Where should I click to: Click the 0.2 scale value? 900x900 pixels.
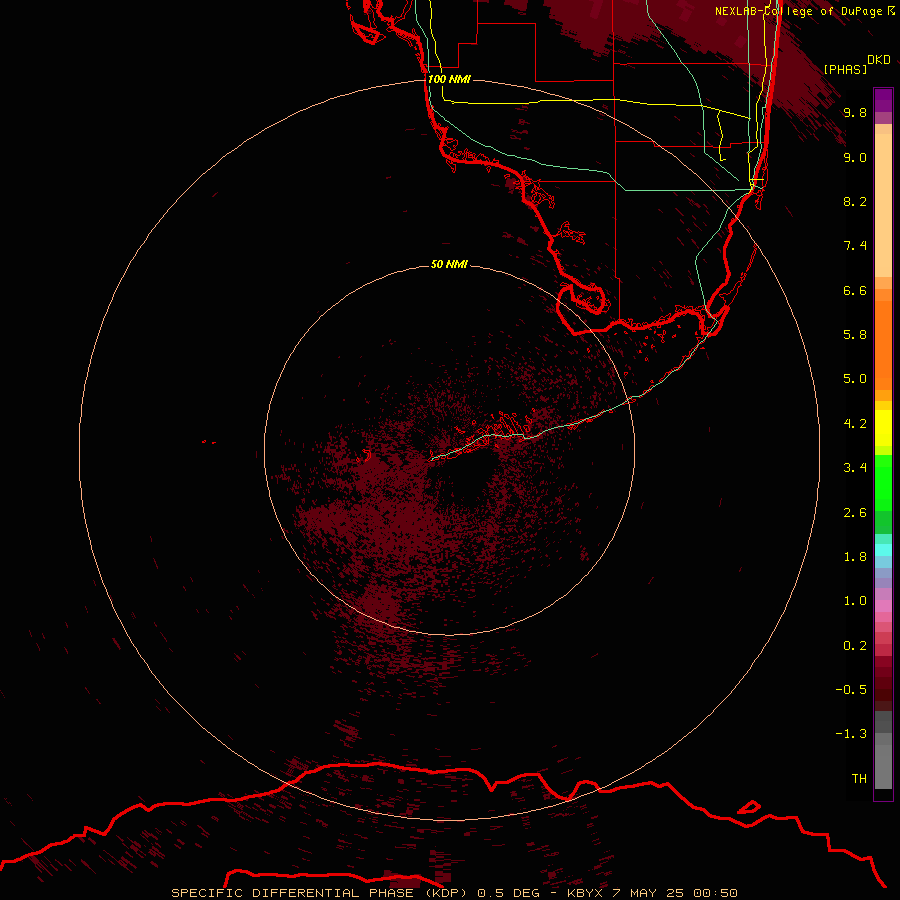point(855,646)
